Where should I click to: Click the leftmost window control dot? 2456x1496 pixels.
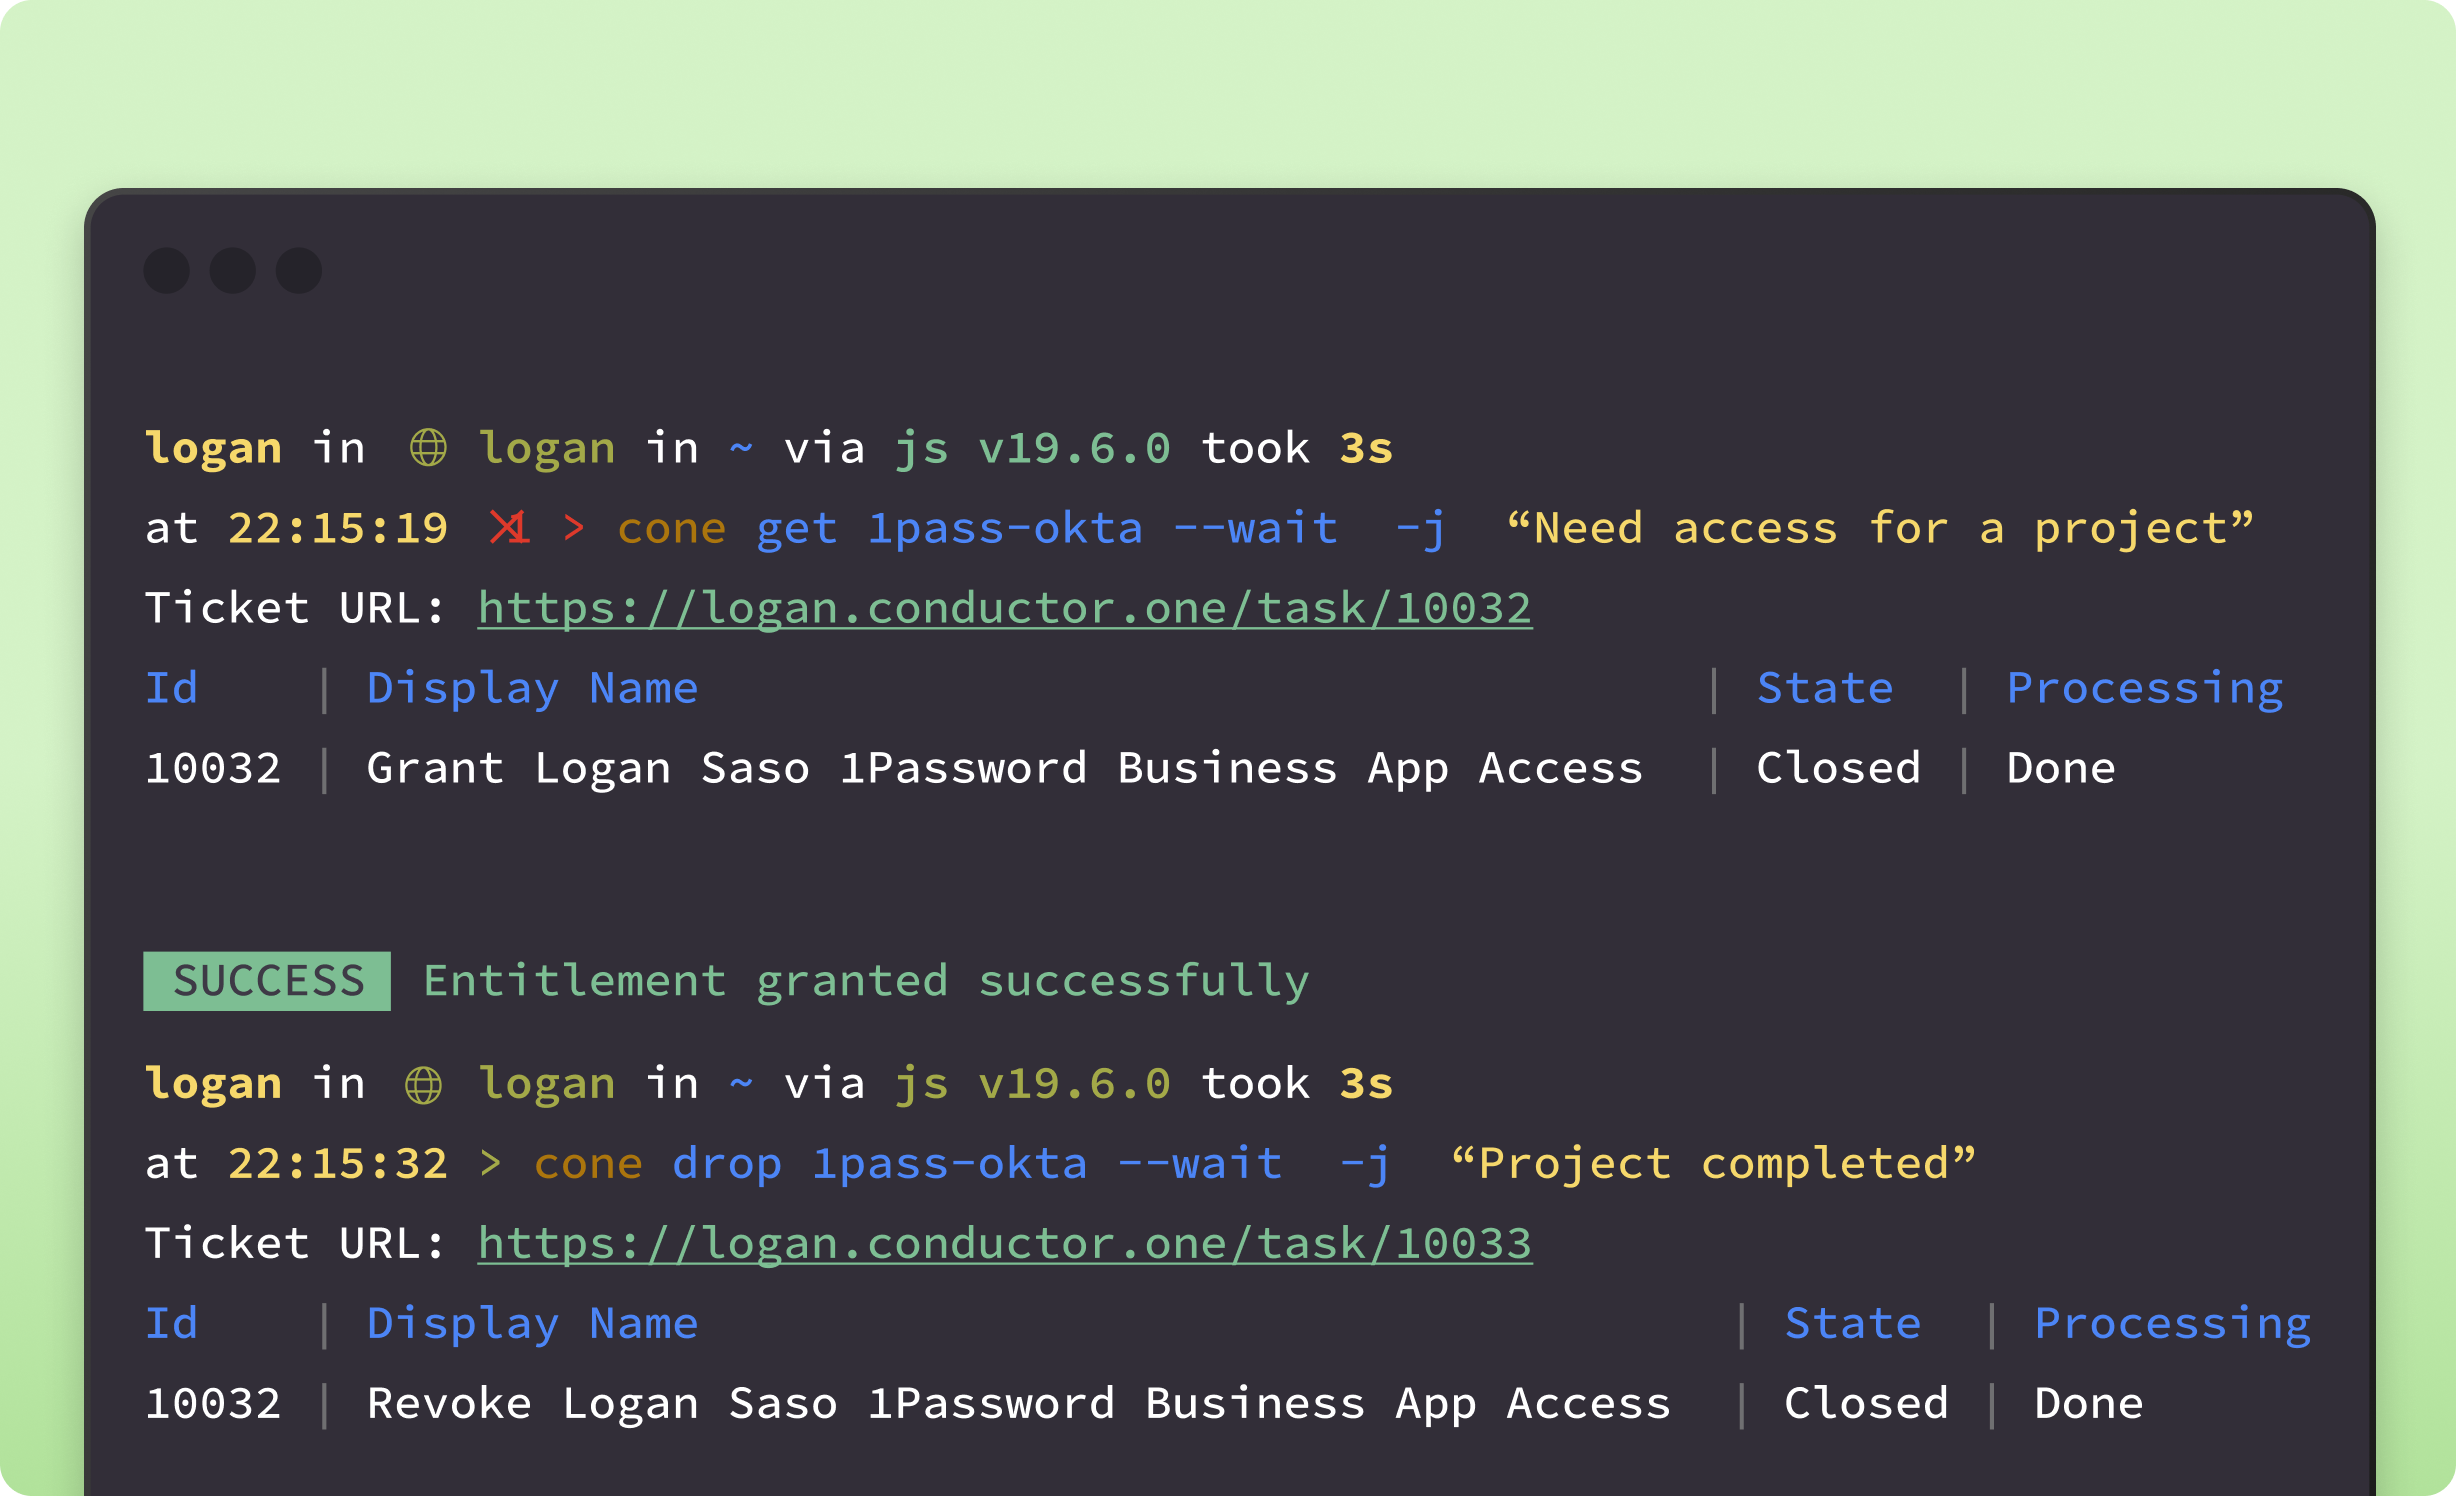coord(167,269)
